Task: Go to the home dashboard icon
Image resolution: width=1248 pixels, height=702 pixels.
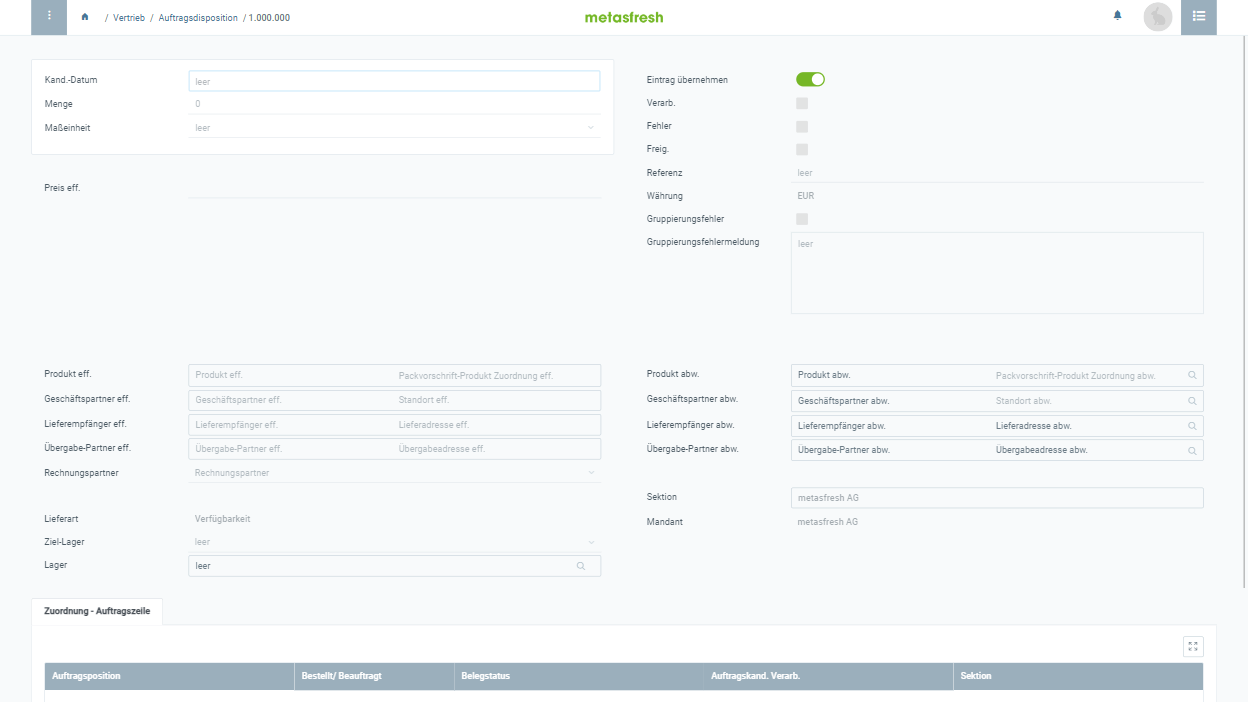Action: [x=85, y=17]
